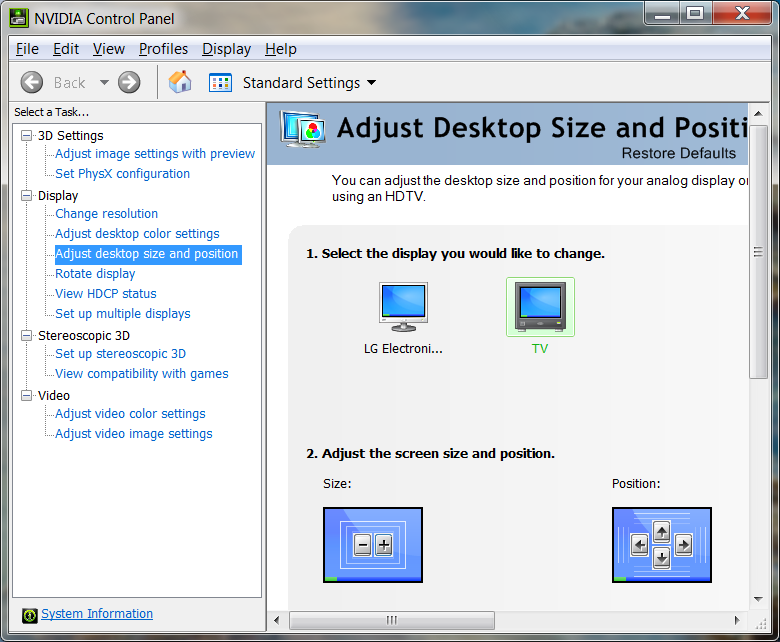Viewport: 780px width, 642px height.
Task: Select the TV display icon
Action: click(540, 307)
